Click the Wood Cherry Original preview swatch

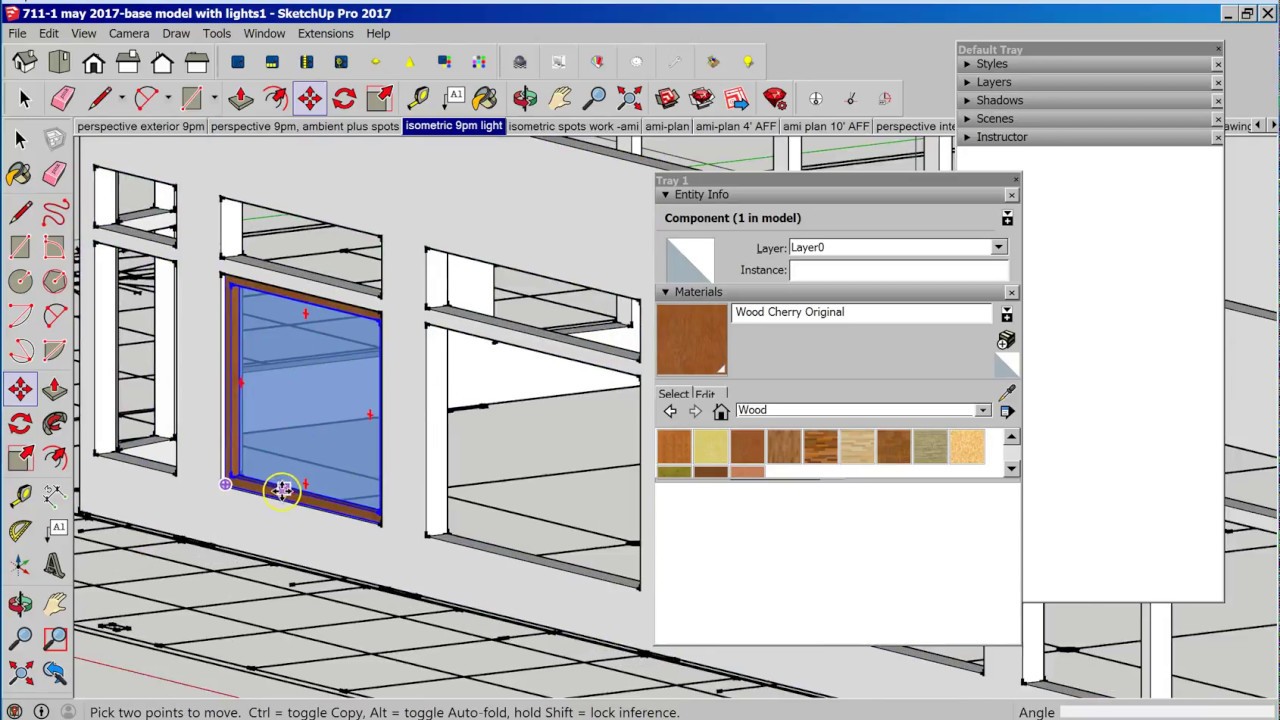[x=692, y=339]
